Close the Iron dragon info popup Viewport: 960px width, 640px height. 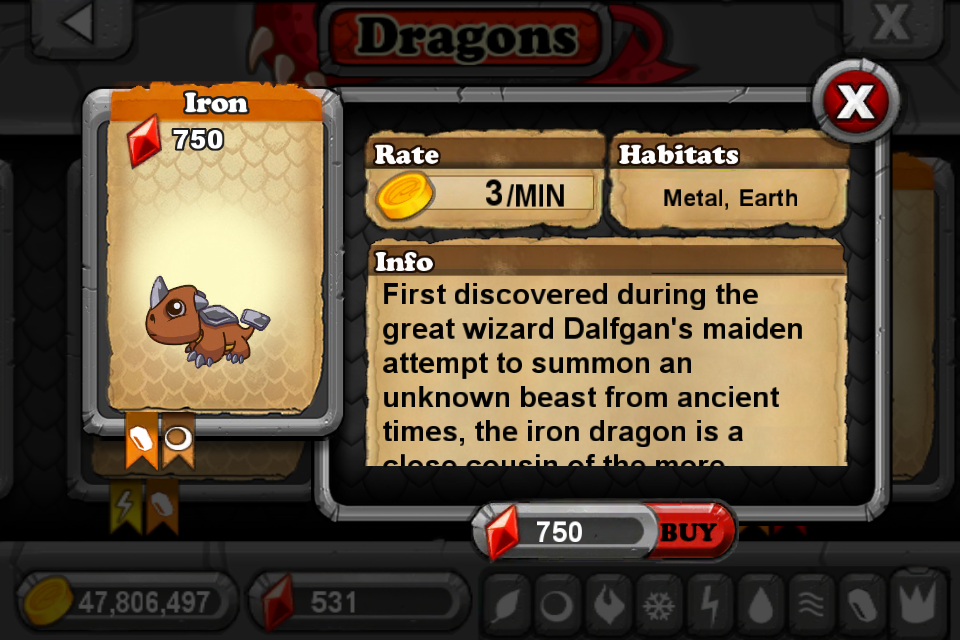coord(856,101)
